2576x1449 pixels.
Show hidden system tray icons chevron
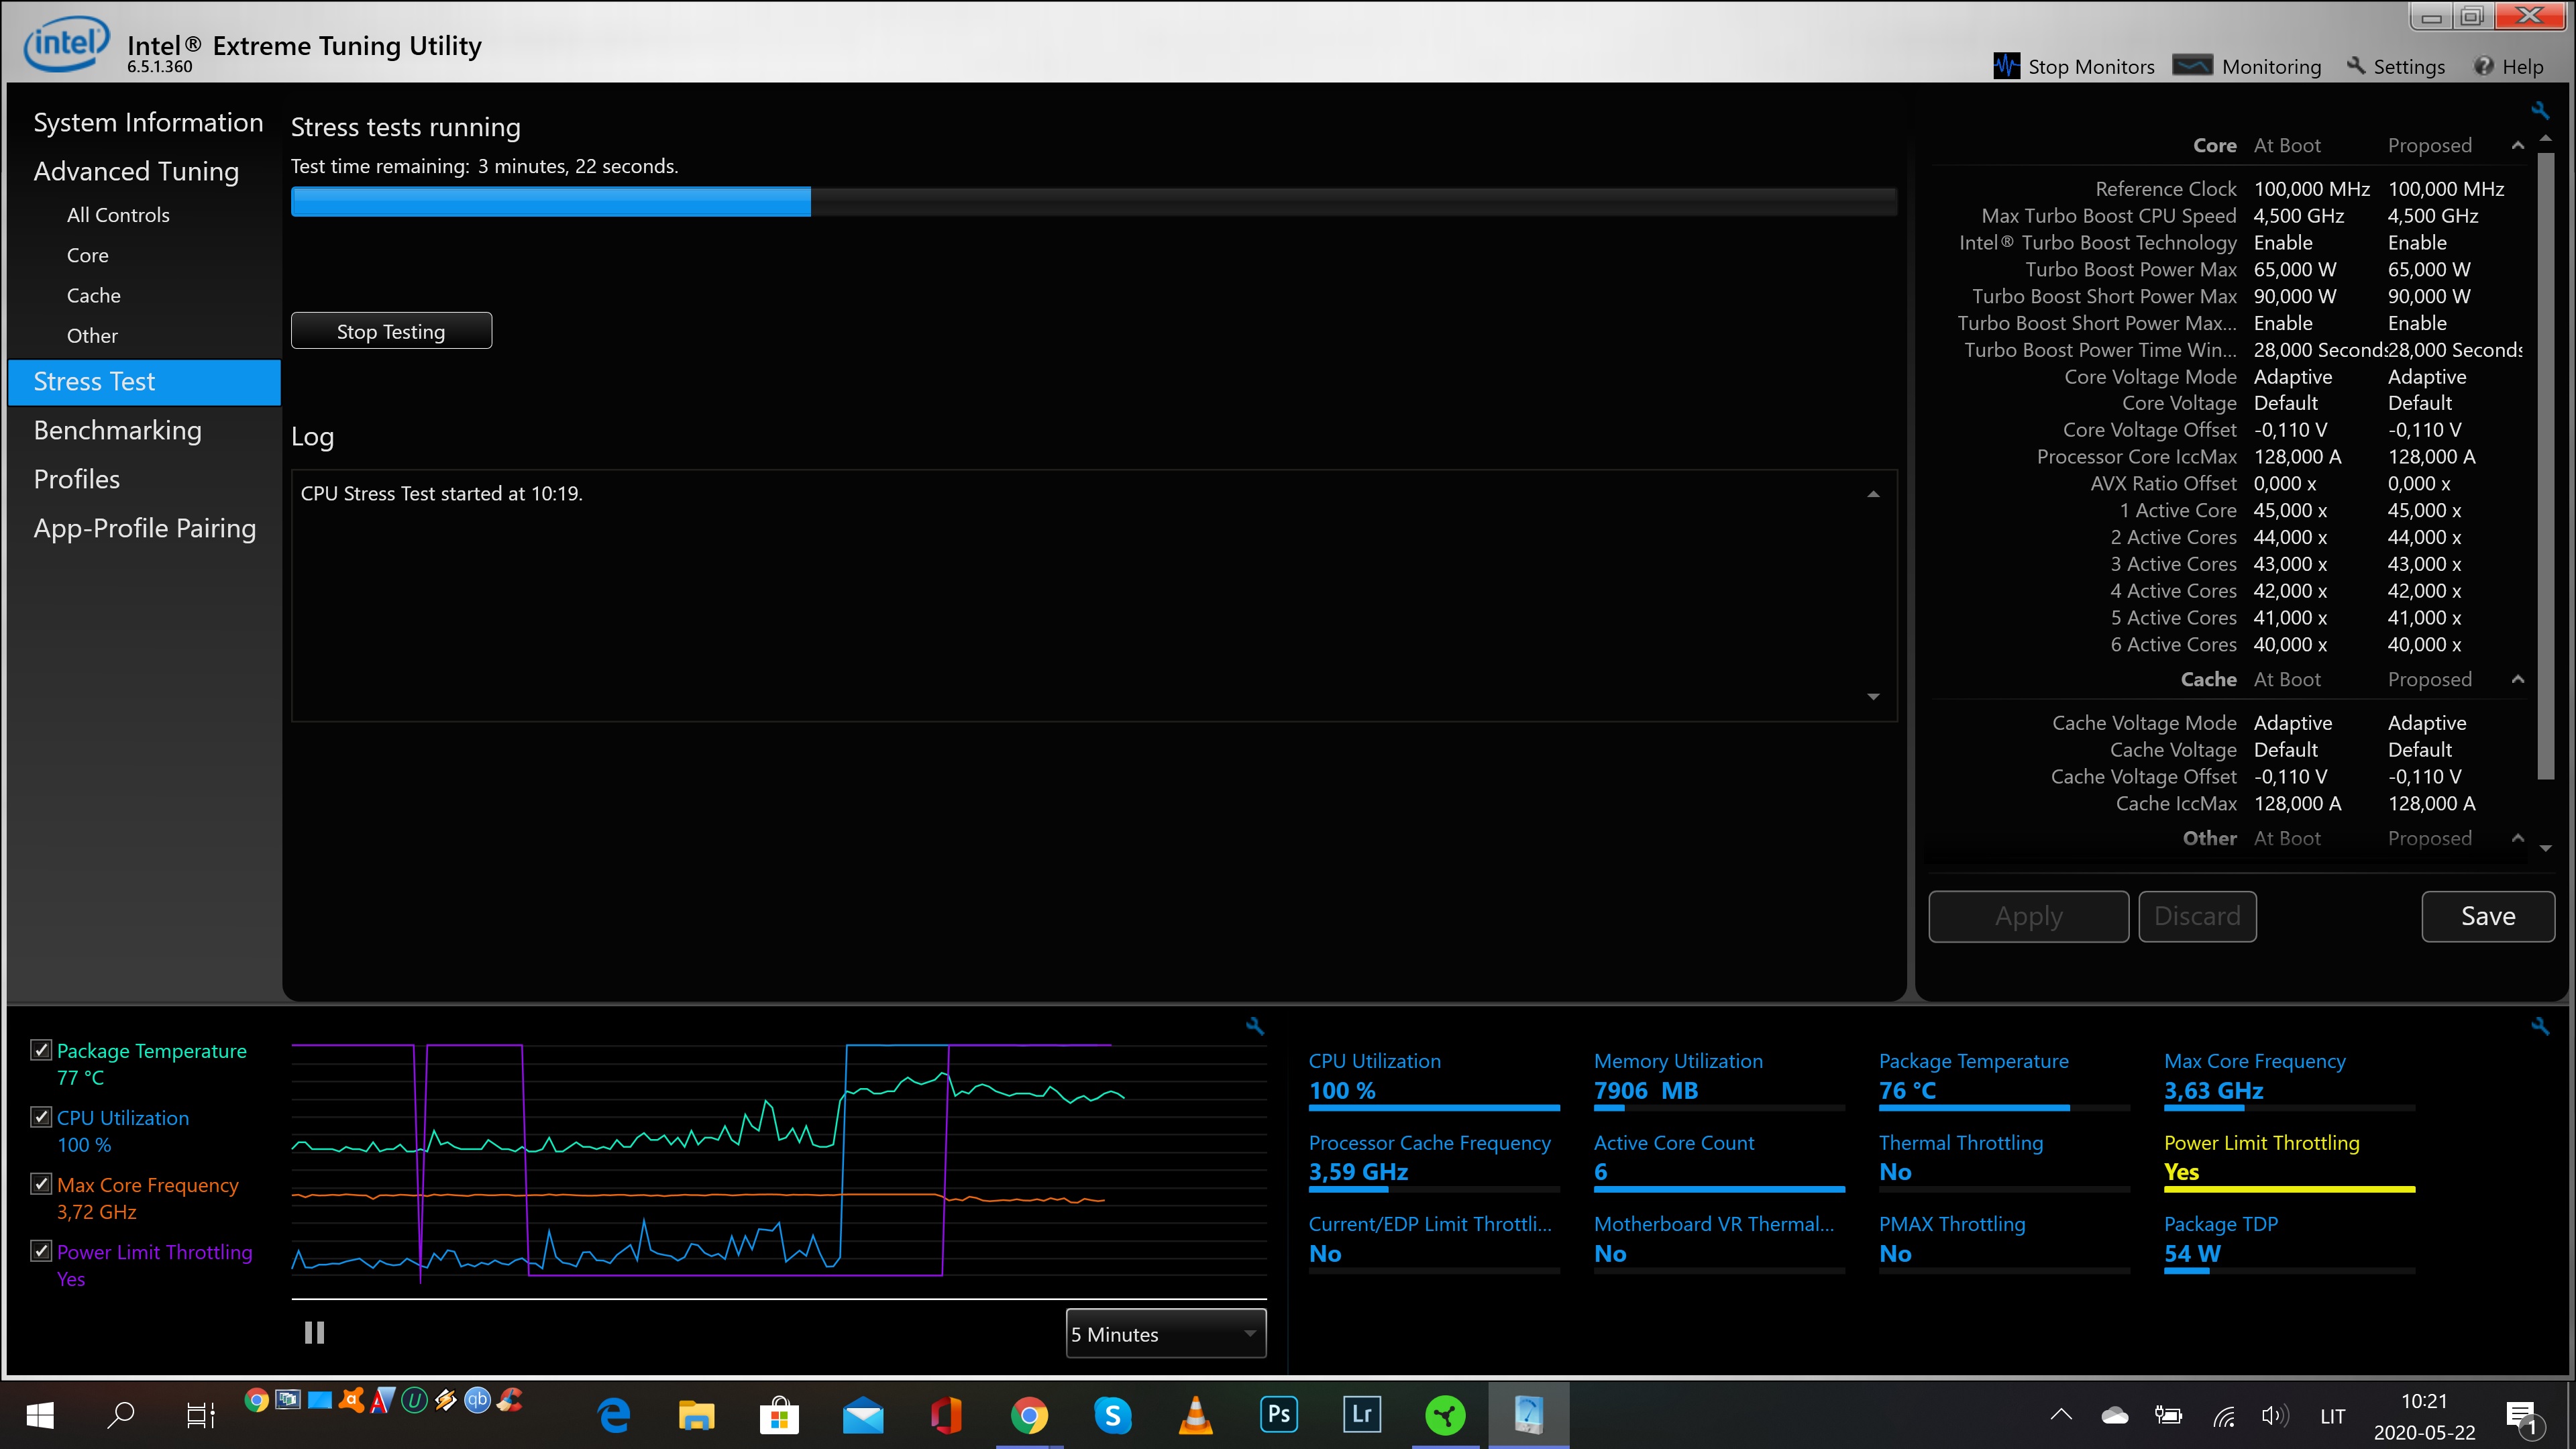coord(2061,1415)
